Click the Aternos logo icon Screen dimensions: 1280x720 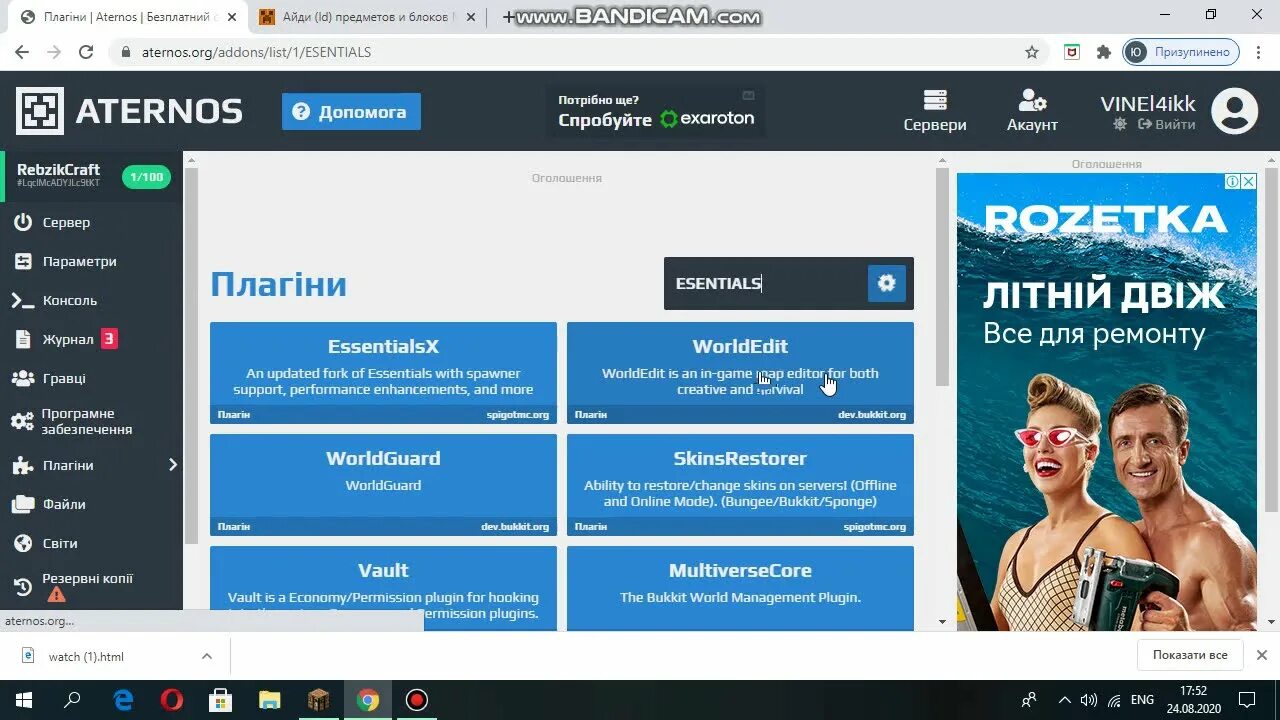pos(39,111)
